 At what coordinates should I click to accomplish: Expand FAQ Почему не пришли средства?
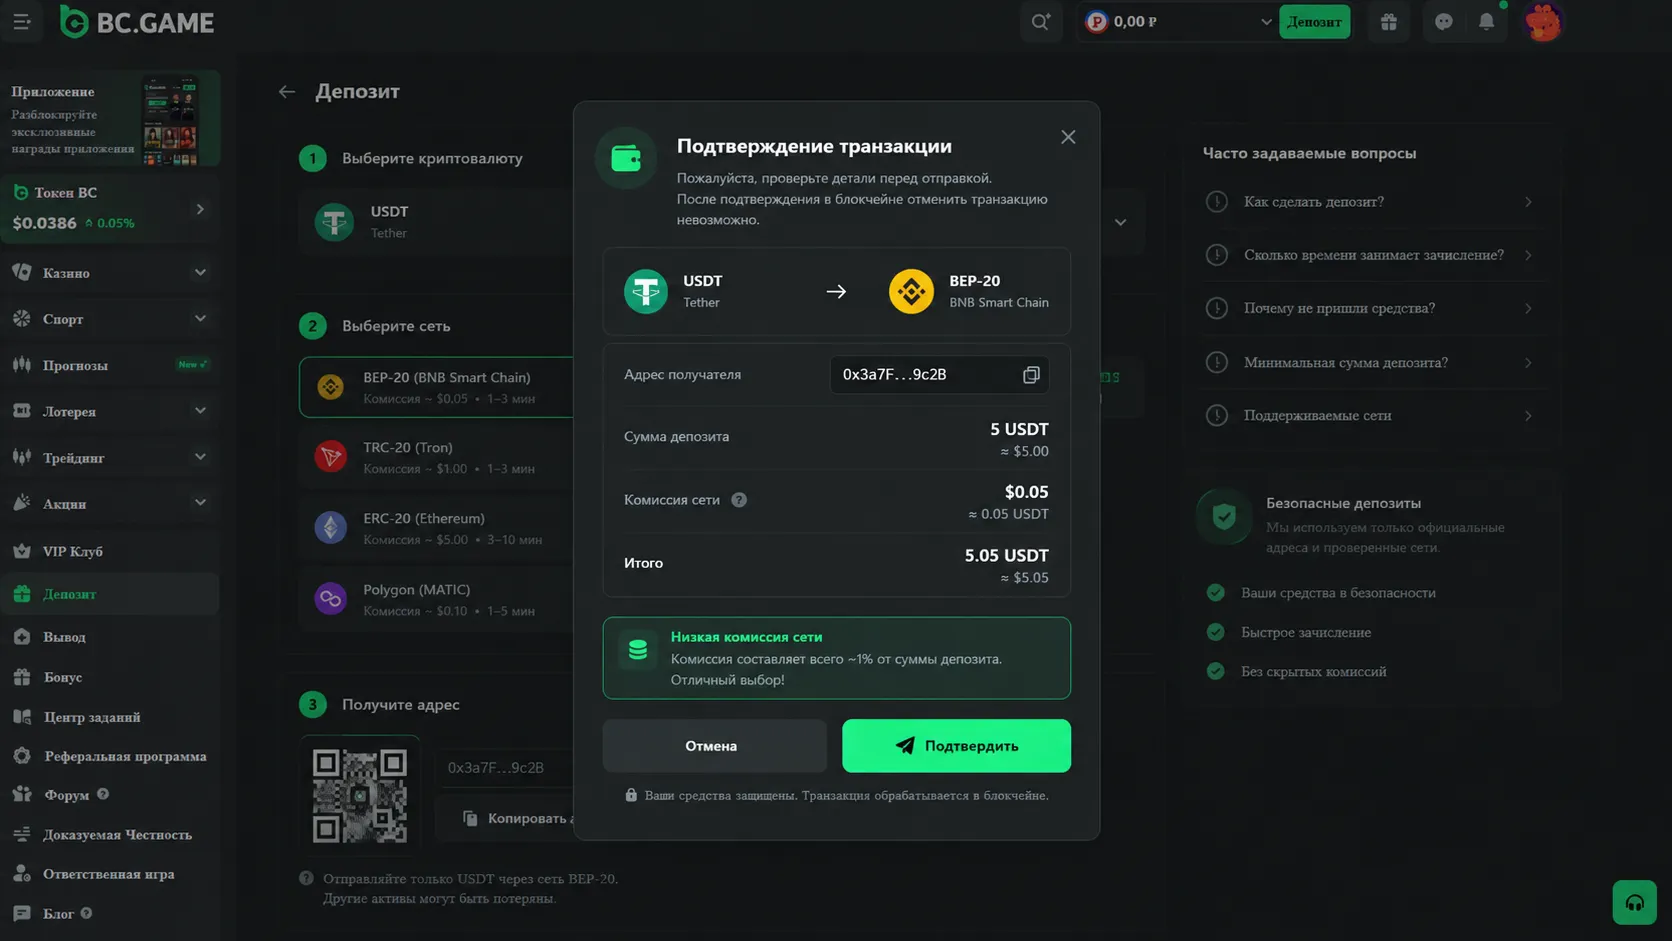pos(1370,308)
